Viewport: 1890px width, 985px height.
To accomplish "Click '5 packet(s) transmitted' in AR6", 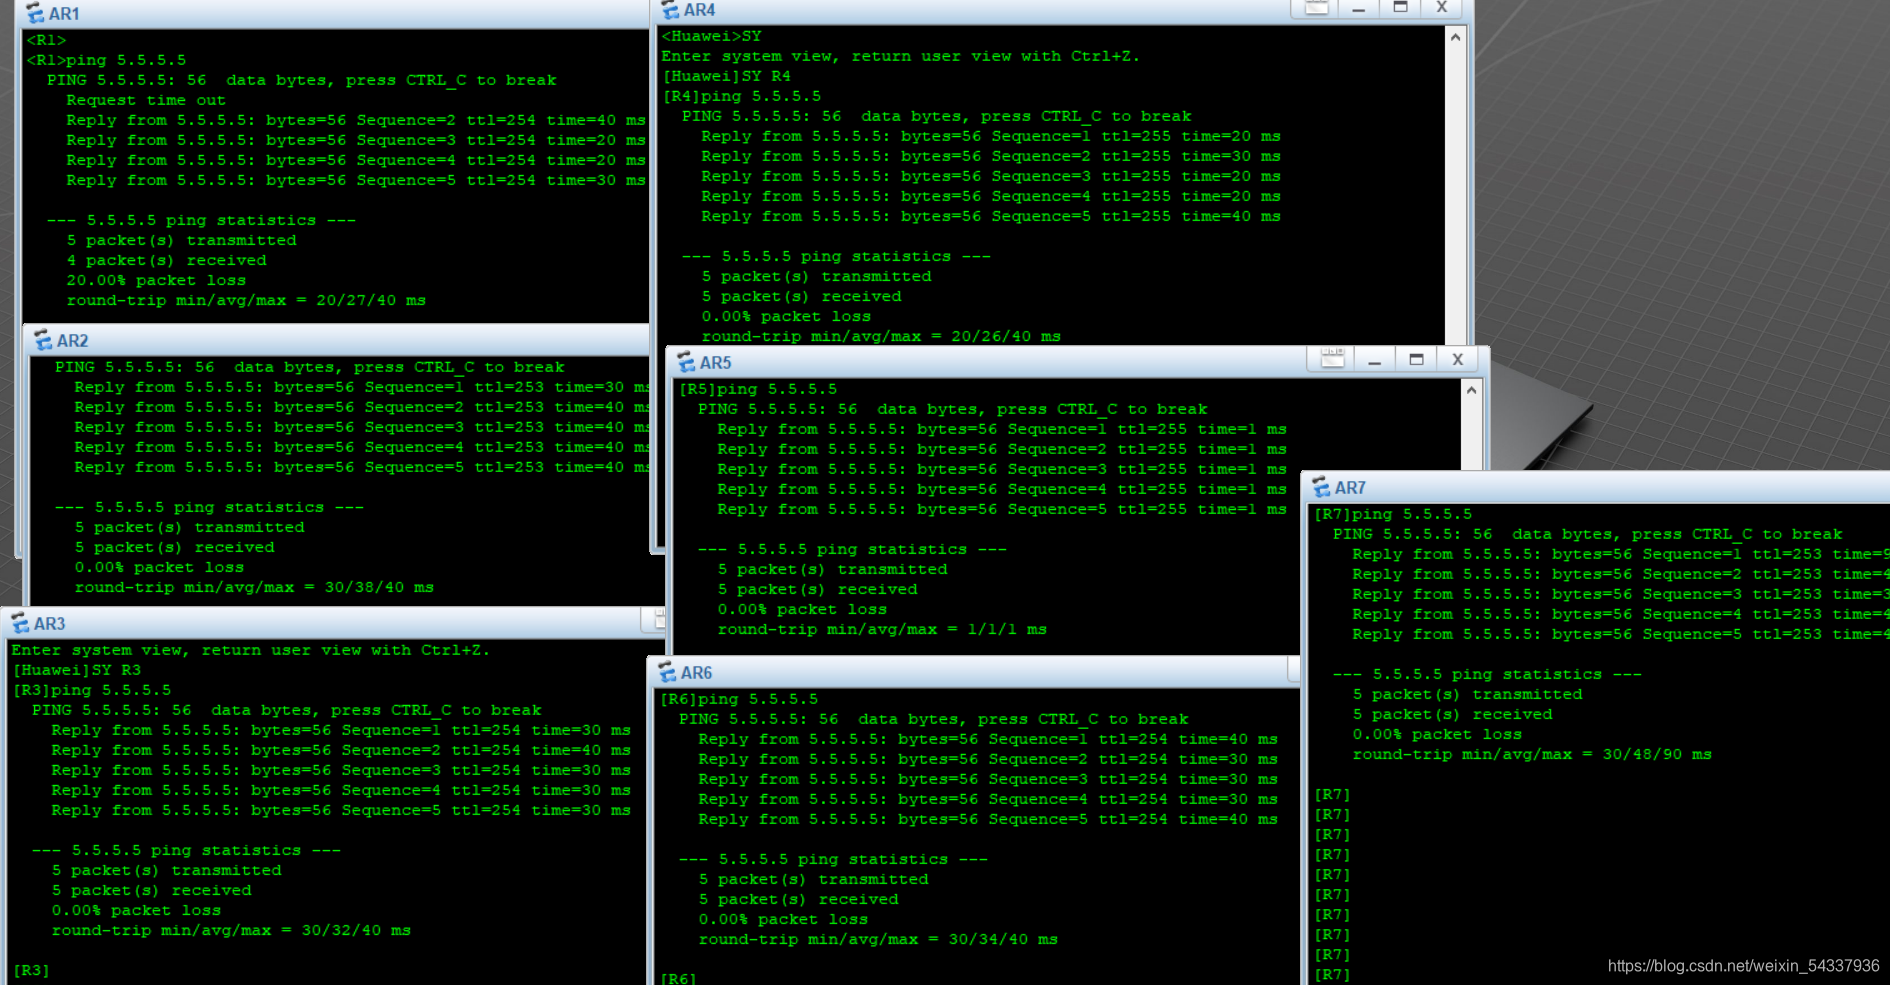I will (813, 879).
